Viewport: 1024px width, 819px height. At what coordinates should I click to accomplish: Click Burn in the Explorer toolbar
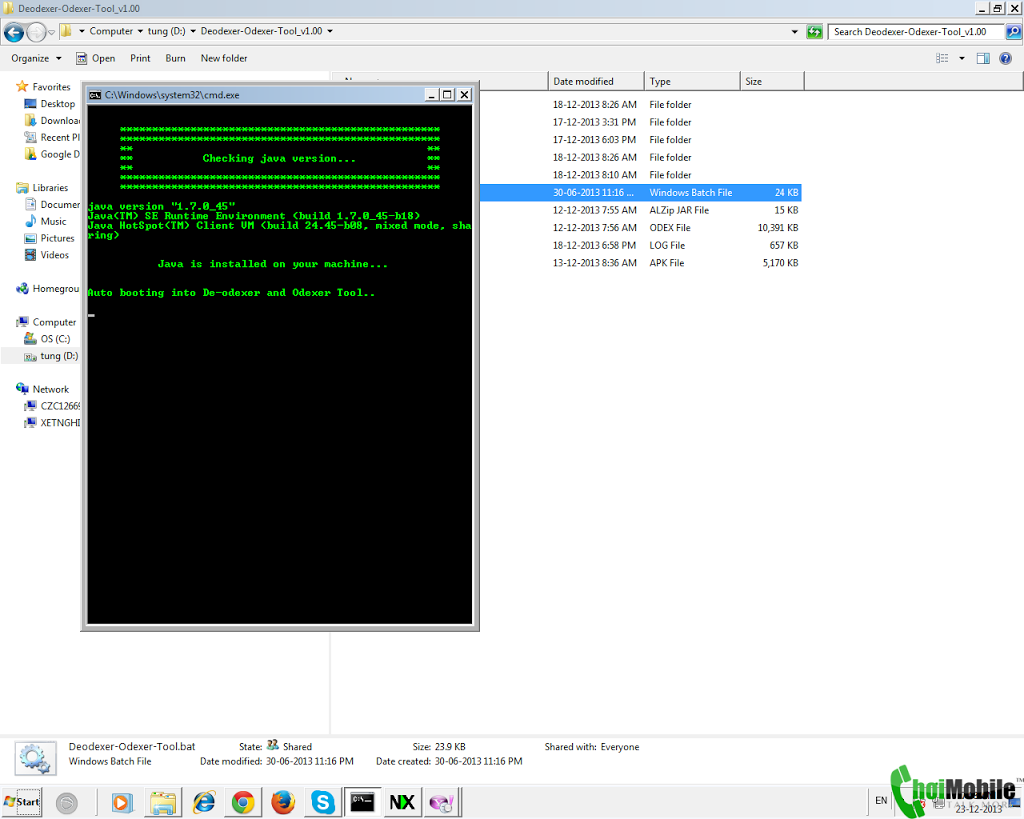pyautogui.click(x=175, y=58)
